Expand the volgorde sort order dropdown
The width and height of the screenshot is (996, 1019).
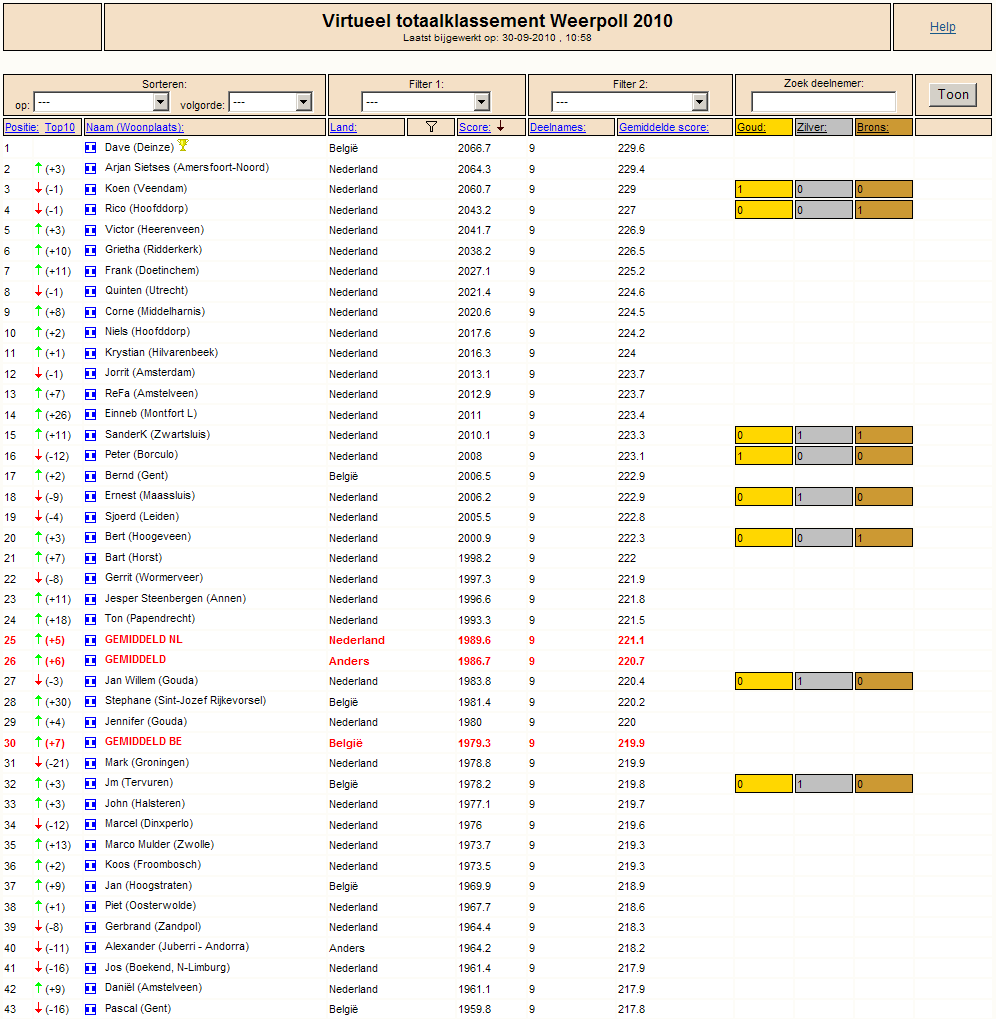coord(271,102)
